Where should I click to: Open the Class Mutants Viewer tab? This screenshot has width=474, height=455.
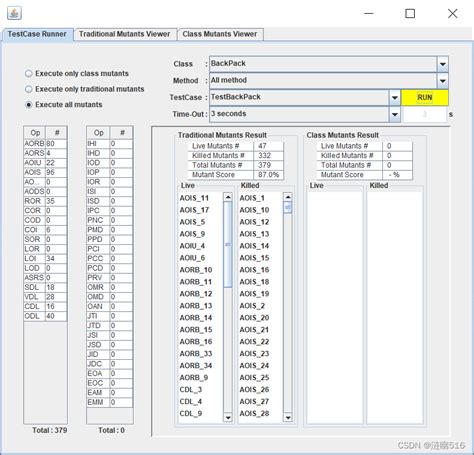[220, 34]
